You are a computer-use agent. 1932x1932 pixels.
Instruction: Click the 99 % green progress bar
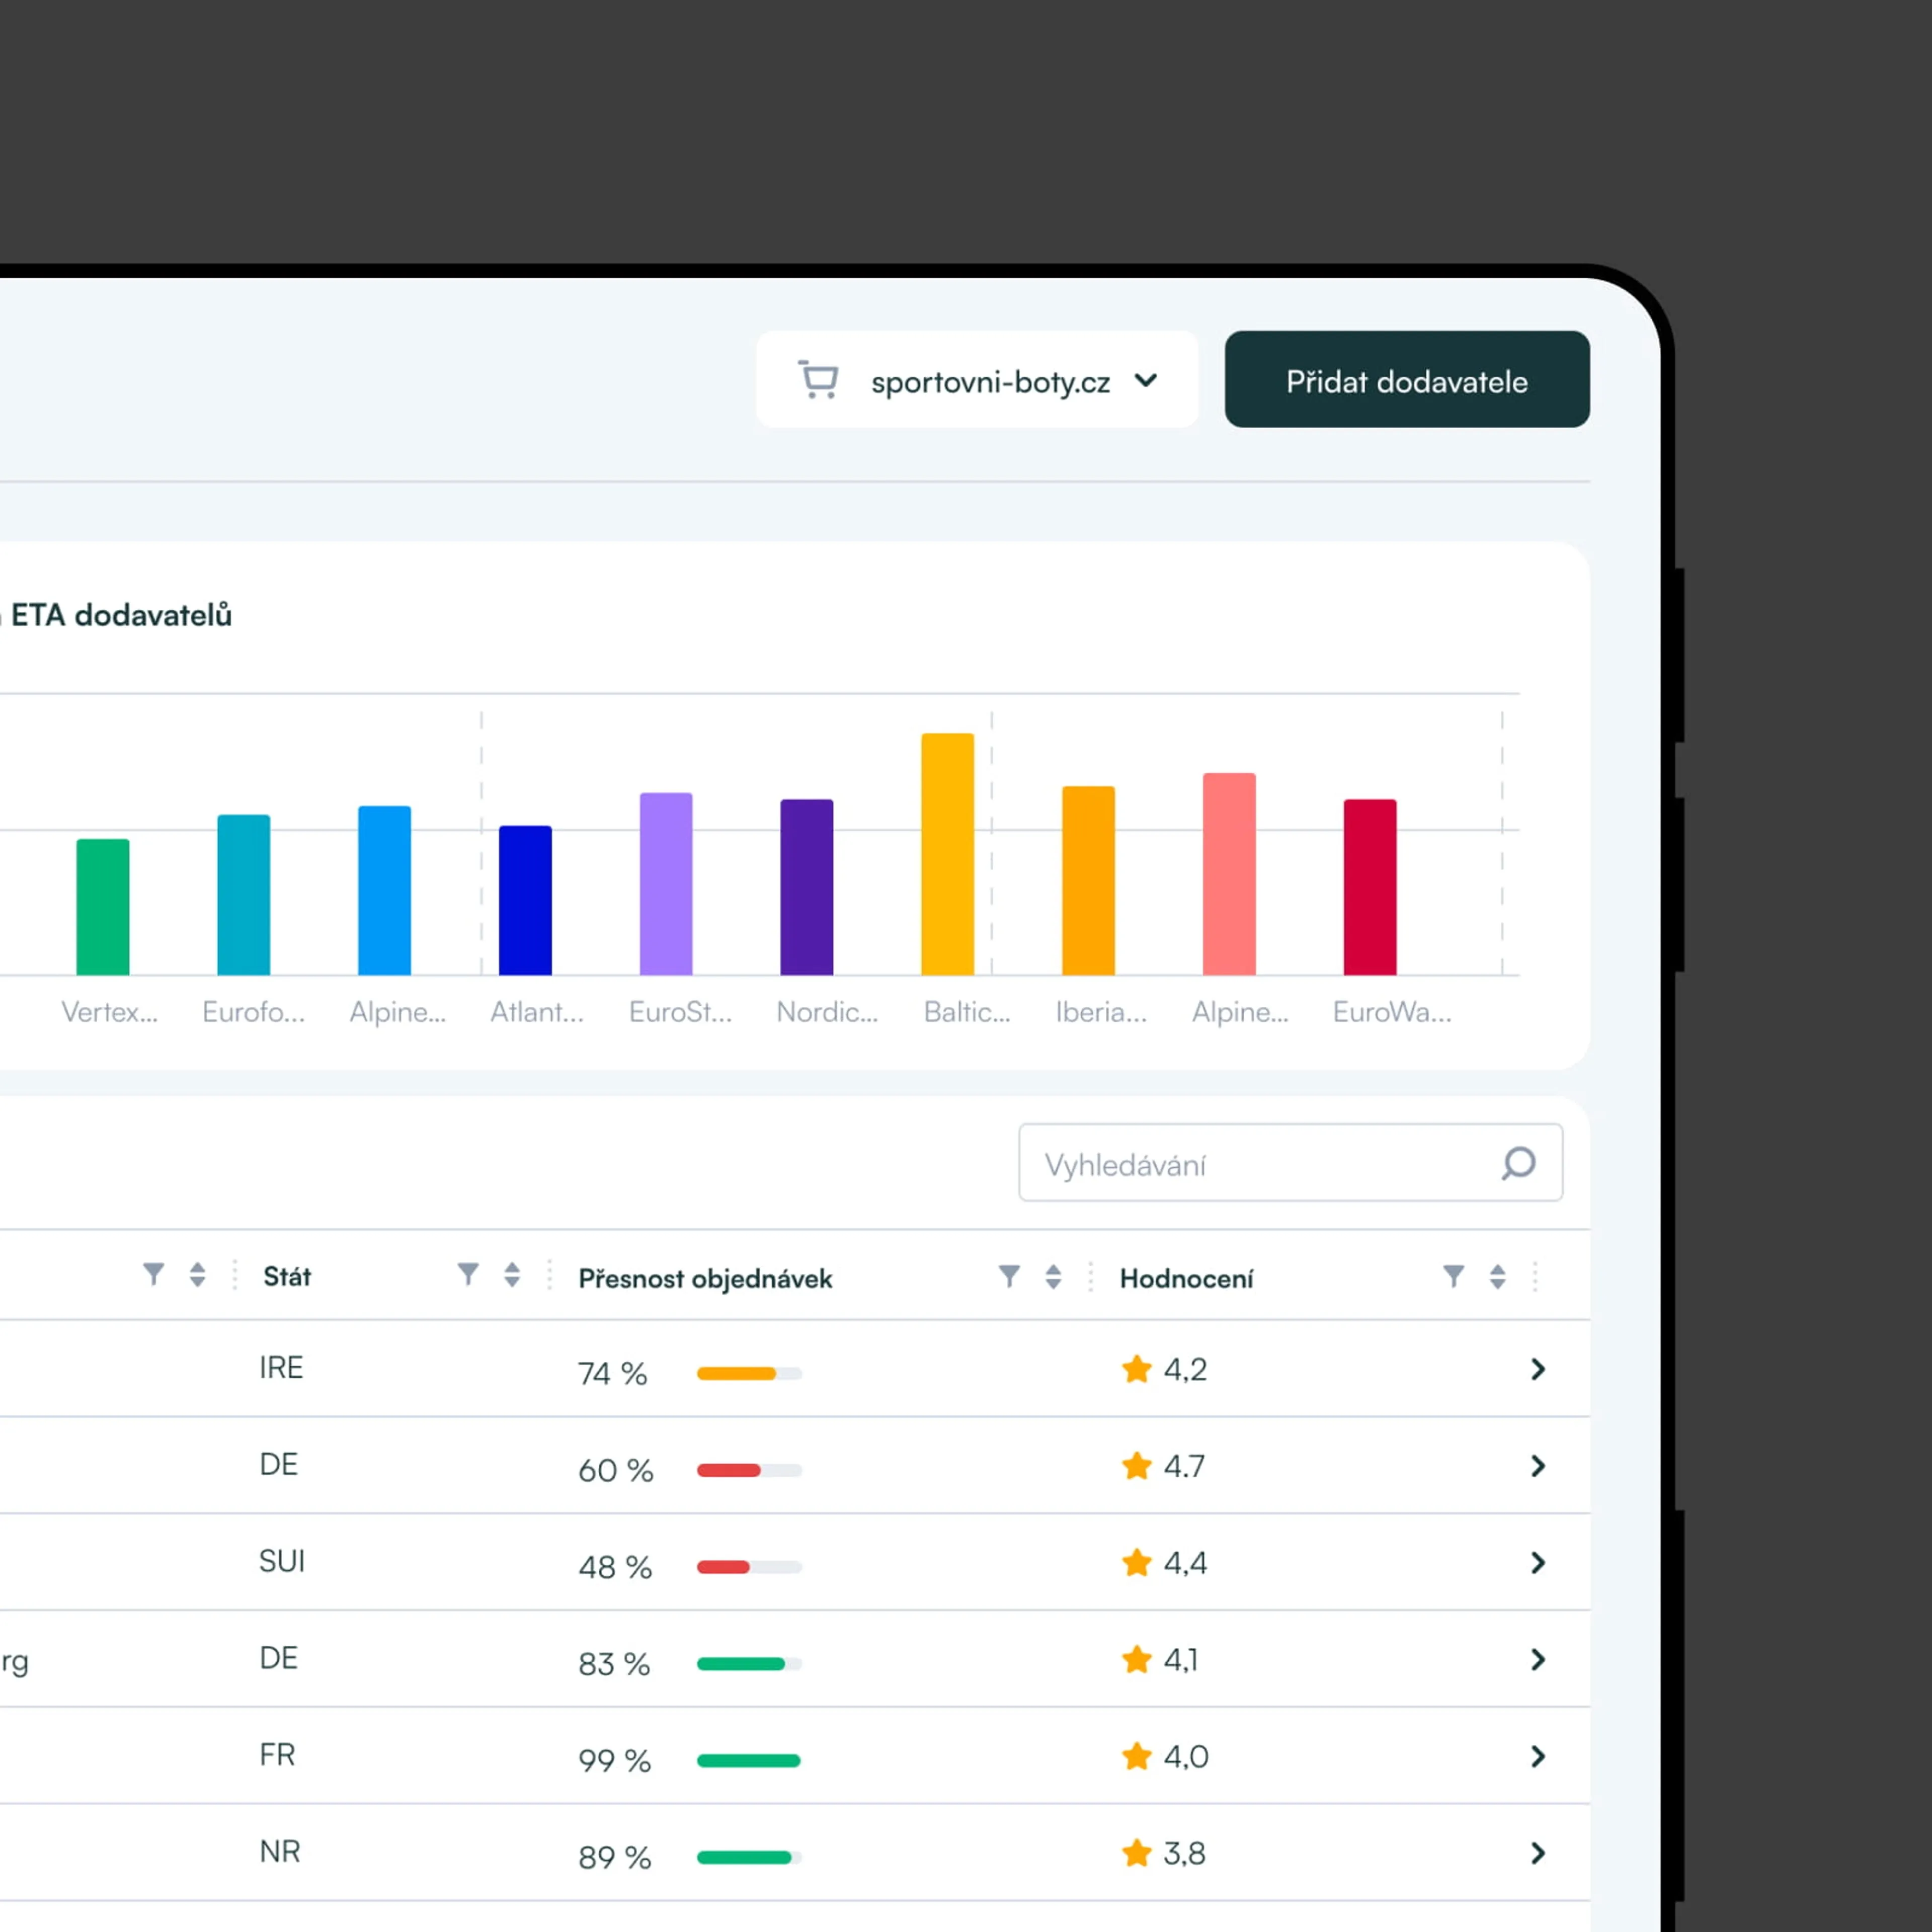[749, 1761]
